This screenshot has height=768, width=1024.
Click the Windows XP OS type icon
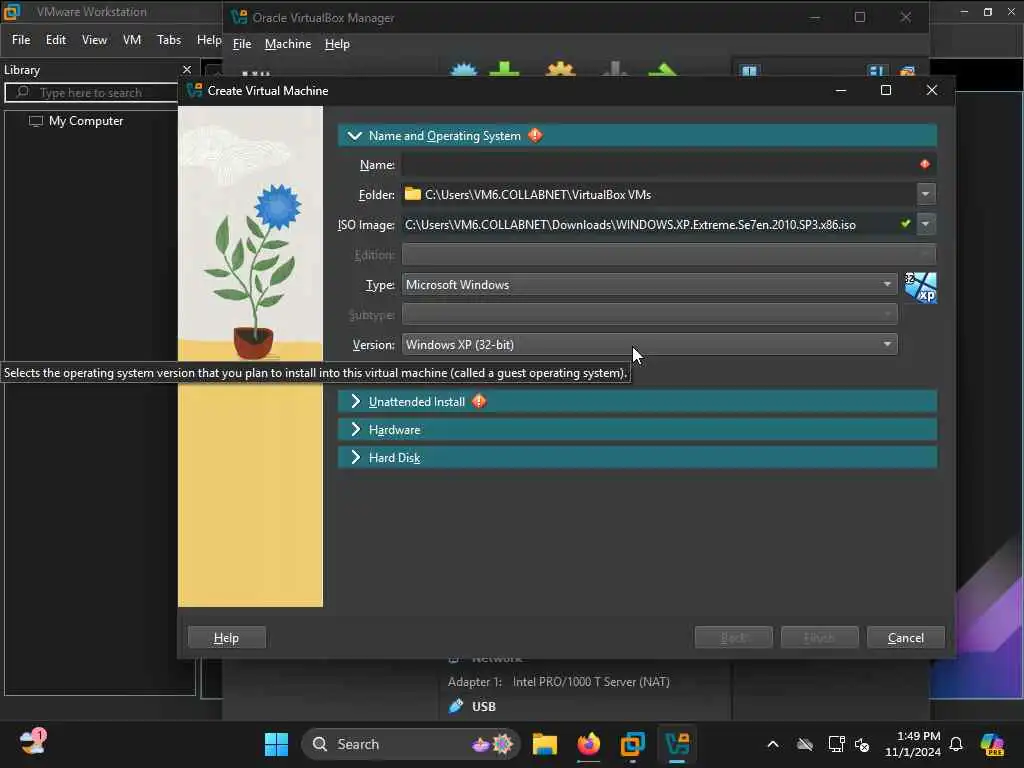click(920, 287)
